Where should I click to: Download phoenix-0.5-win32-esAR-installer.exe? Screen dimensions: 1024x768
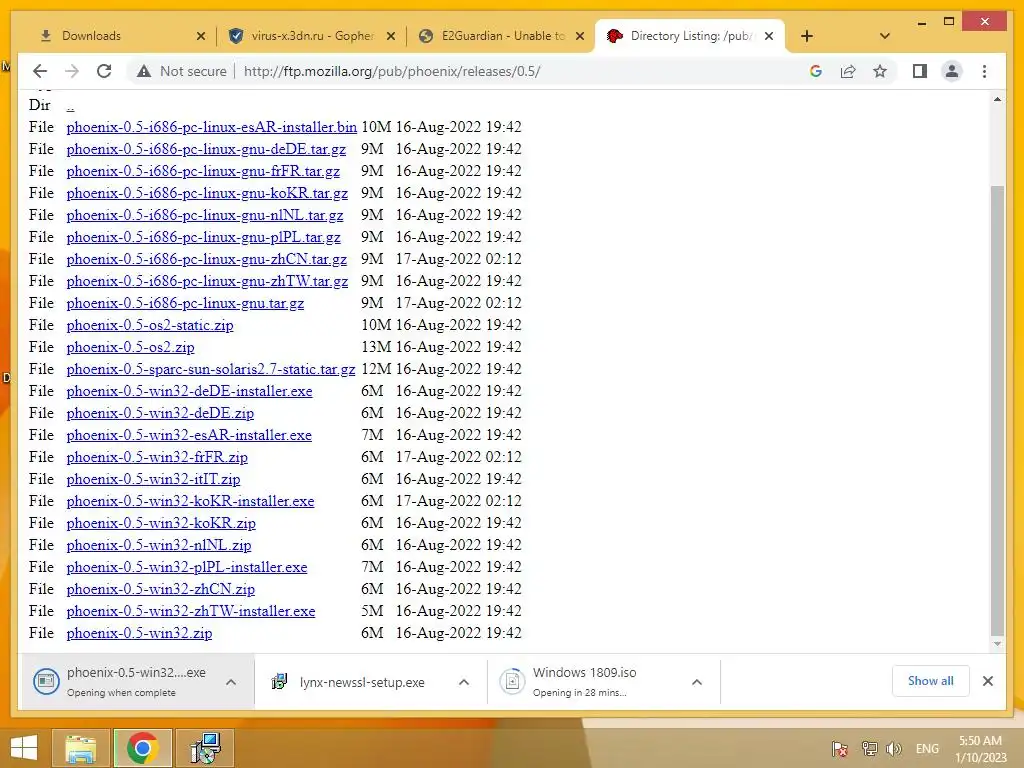[x=189, y=436]
